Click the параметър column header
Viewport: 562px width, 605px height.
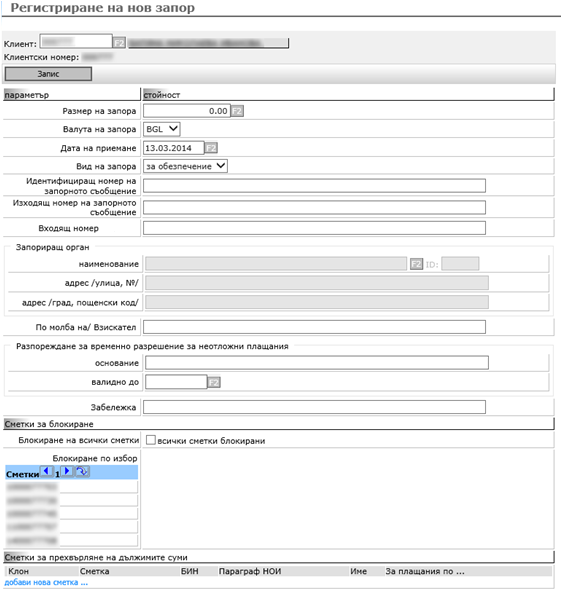click(x=72, y=95)
